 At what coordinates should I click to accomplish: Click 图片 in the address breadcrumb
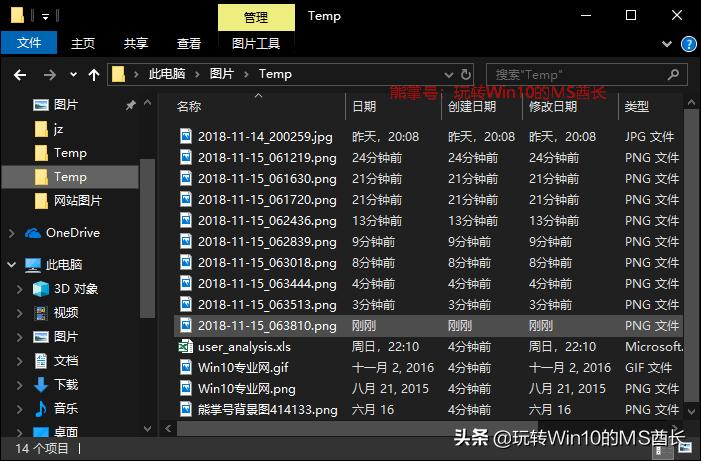[222, 74]
